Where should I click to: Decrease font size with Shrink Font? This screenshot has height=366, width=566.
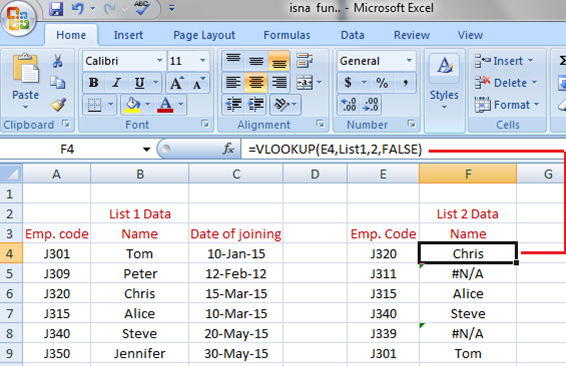click(198, 83)
